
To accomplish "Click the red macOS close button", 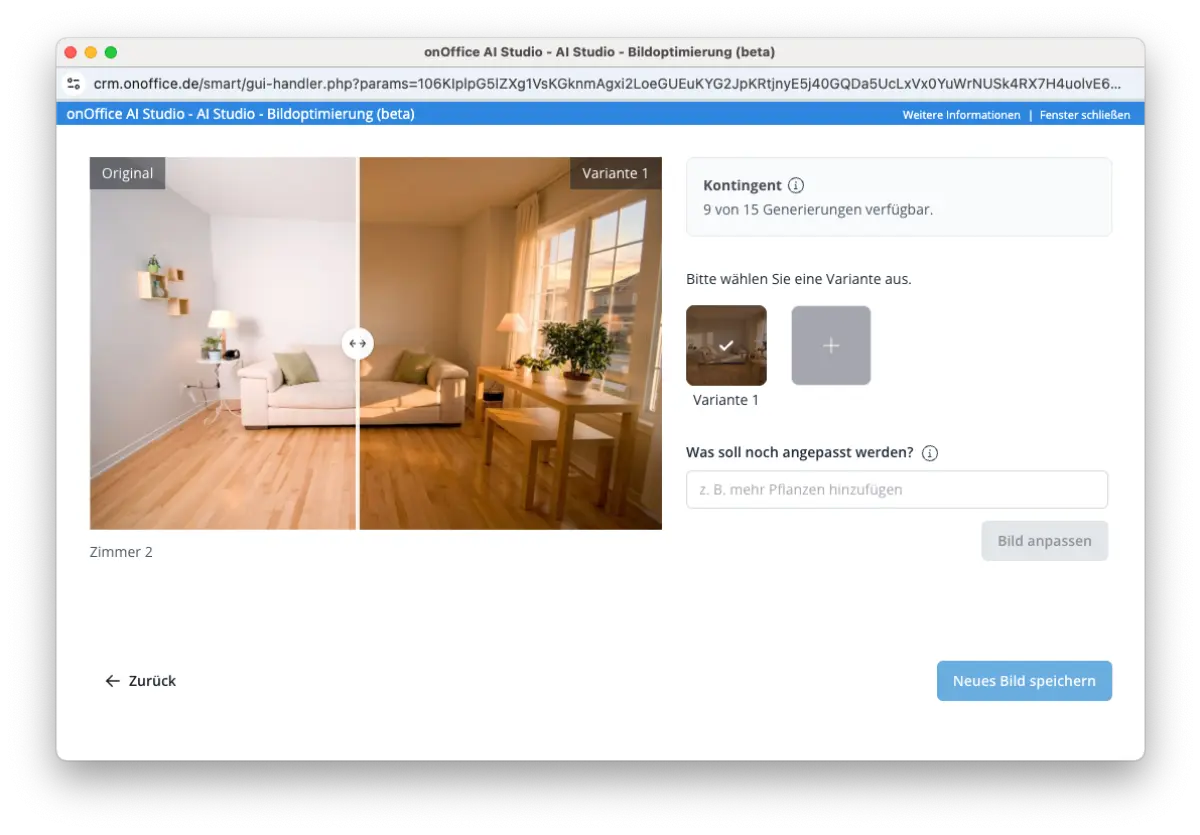I will pyautogui.click(x=71, y=52).
